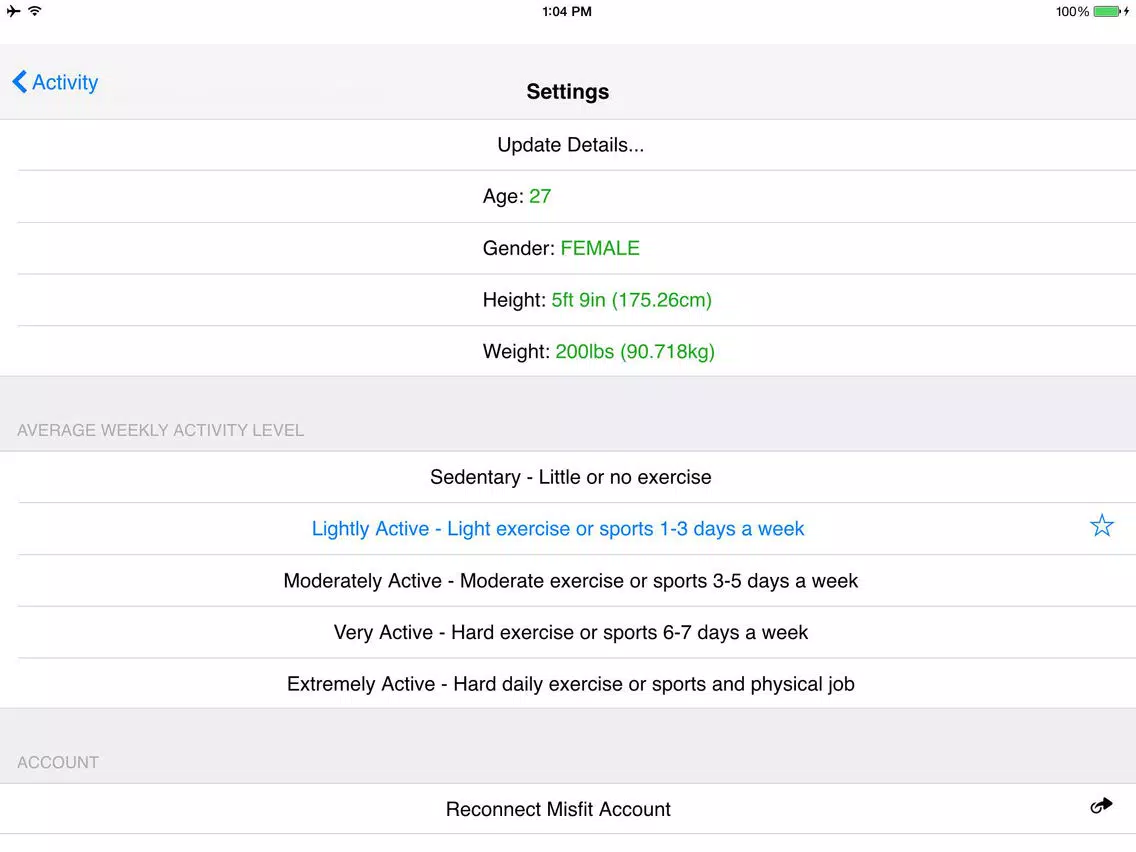Viewport: 1136px width, 852px height.
Task: Choose Moderately Active activity level
Action: point(568,581)
